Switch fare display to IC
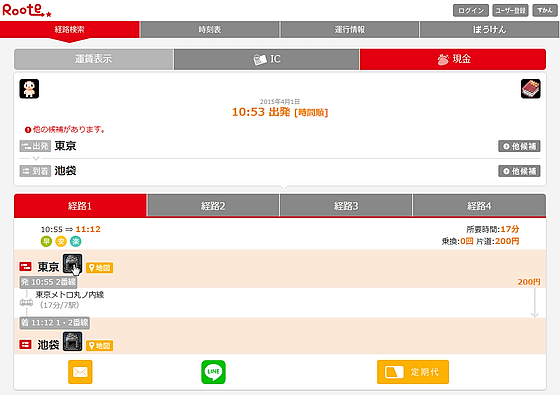560x395 pixels. click(266, 59)
